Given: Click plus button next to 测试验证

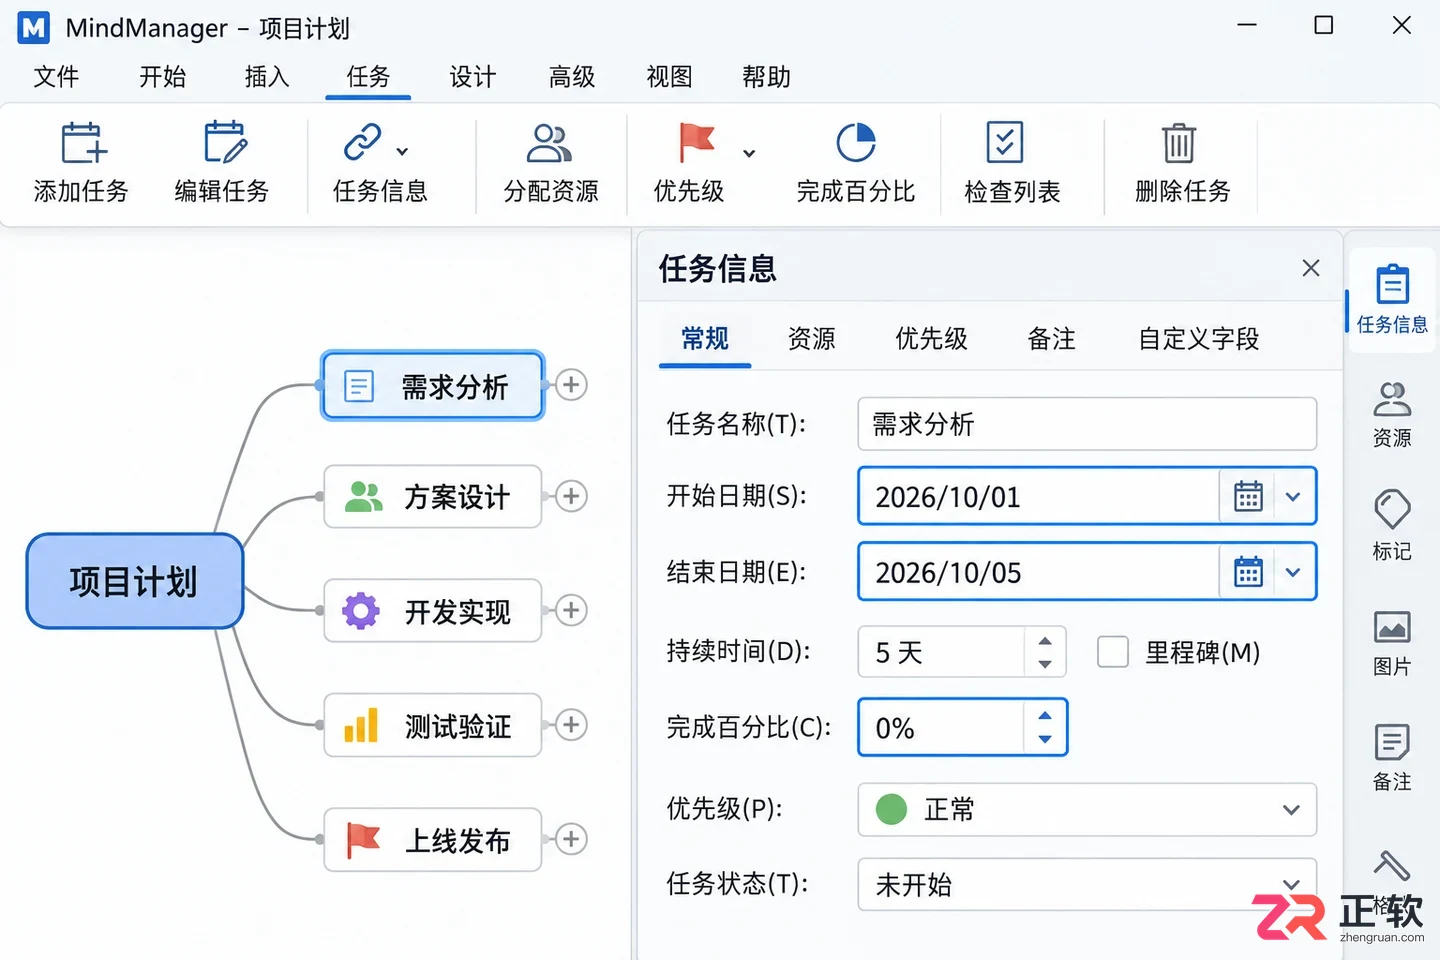Looking at the screenshot, I should point(571,724).
